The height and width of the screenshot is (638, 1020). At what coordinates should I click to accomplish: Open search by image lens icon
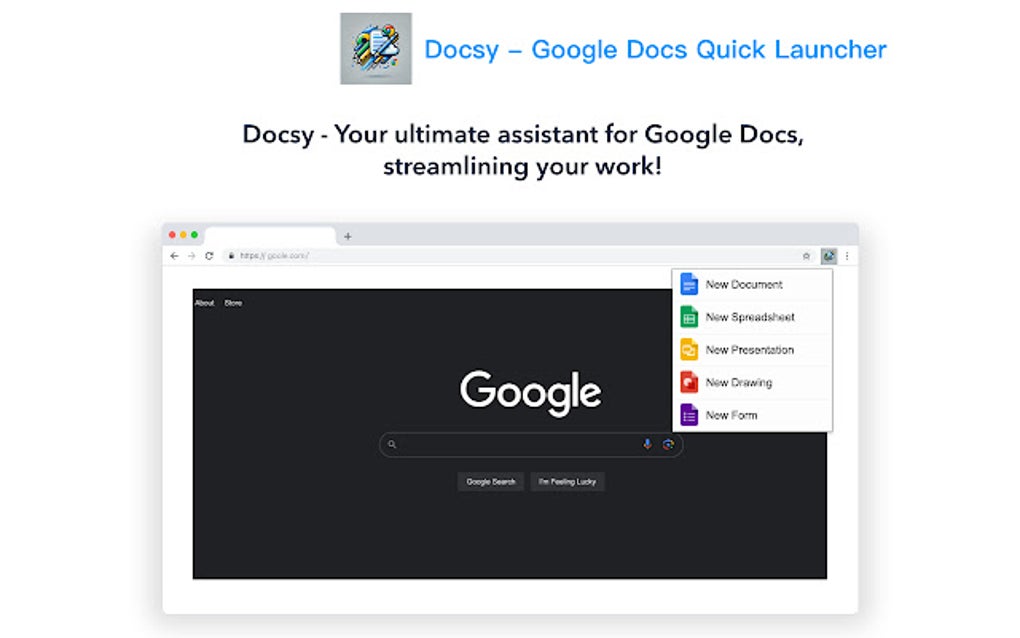[668, 444]
